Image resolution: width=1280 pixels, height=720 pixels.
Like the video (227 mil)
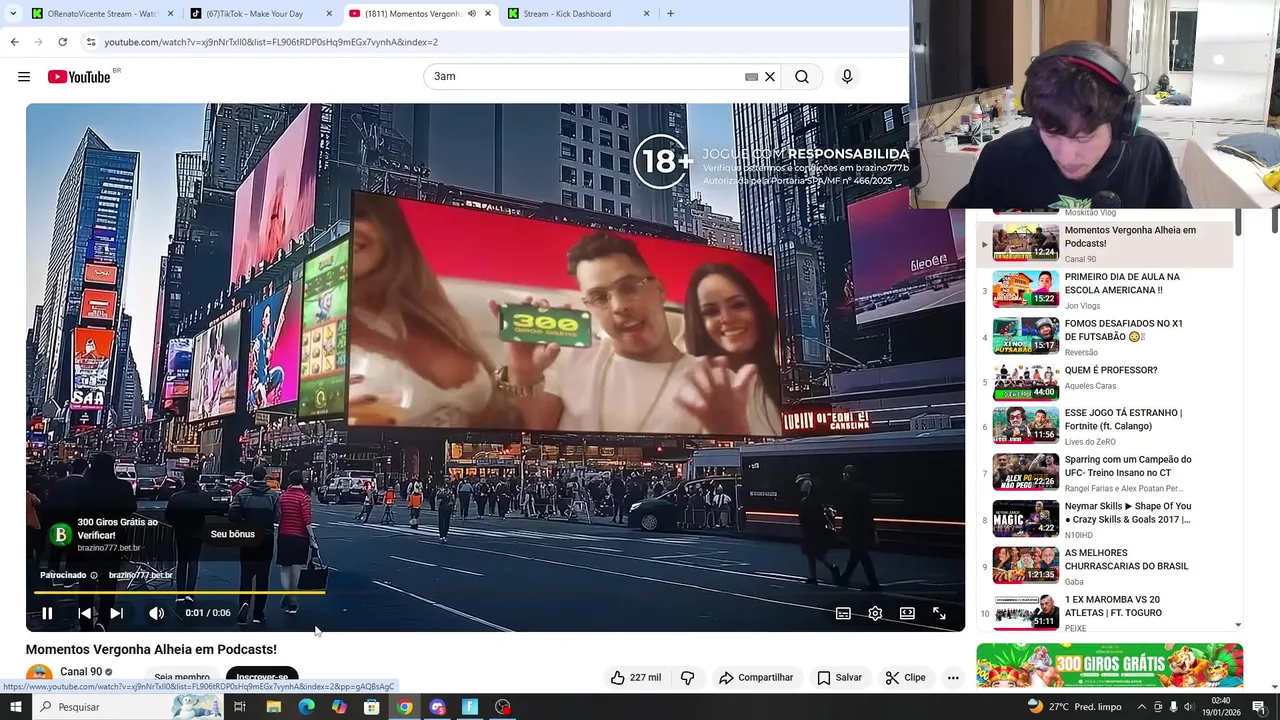point(636,677)
